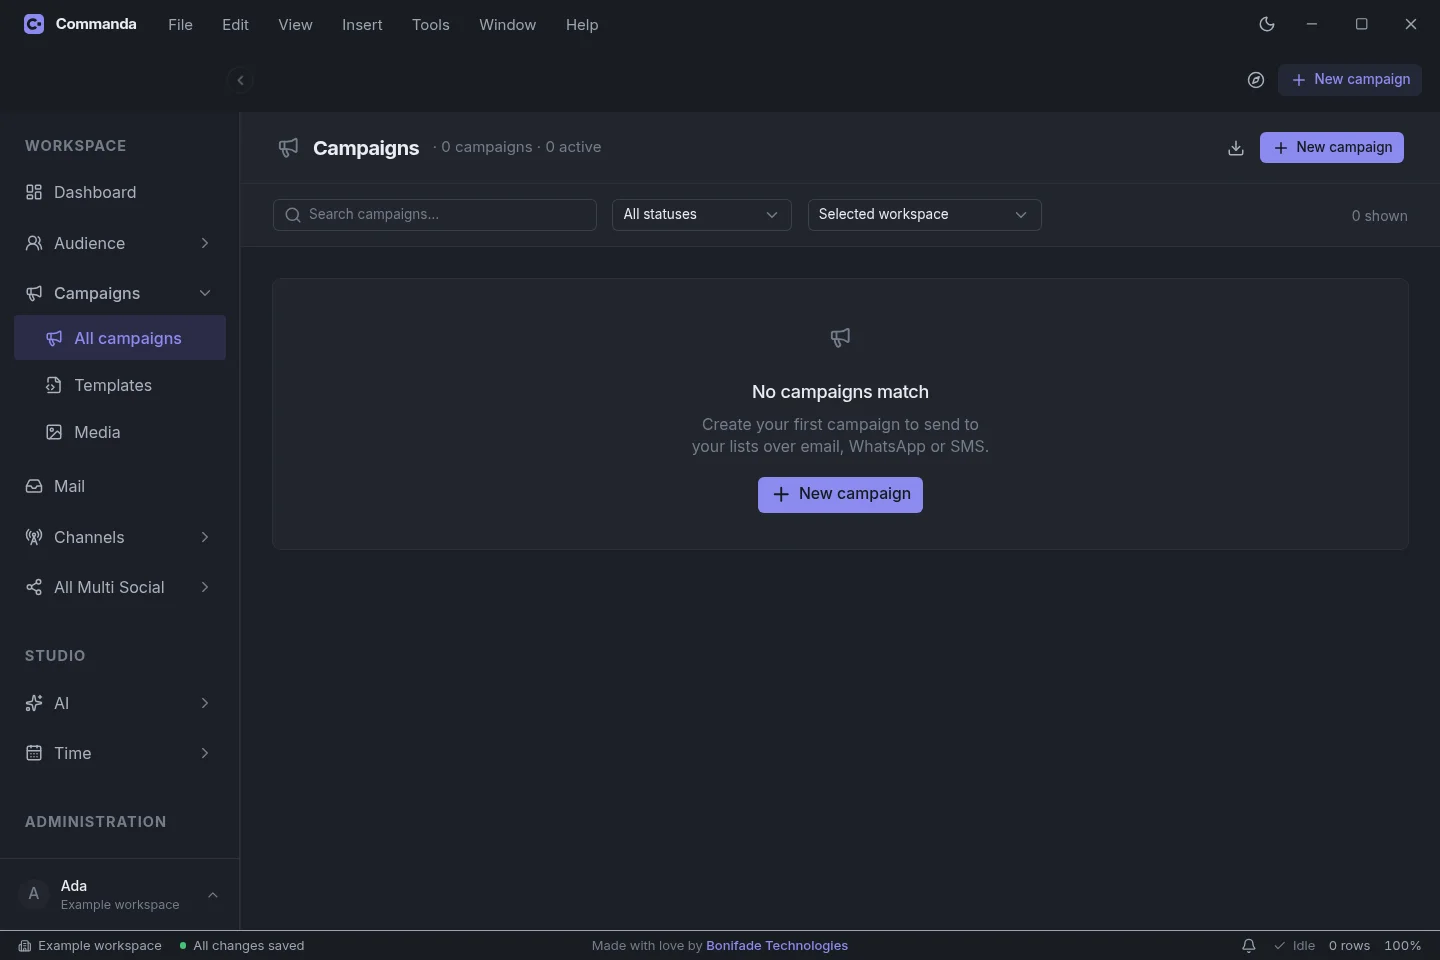Open the View menu

tap(295, 25)
